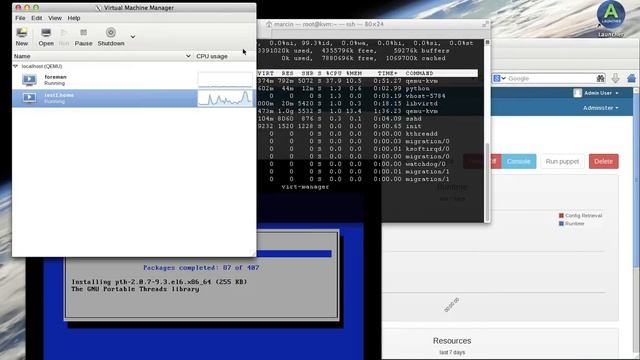Click the Packages completed text in installer
Viewport: 640px width, 360px height.
coord(201,268)
